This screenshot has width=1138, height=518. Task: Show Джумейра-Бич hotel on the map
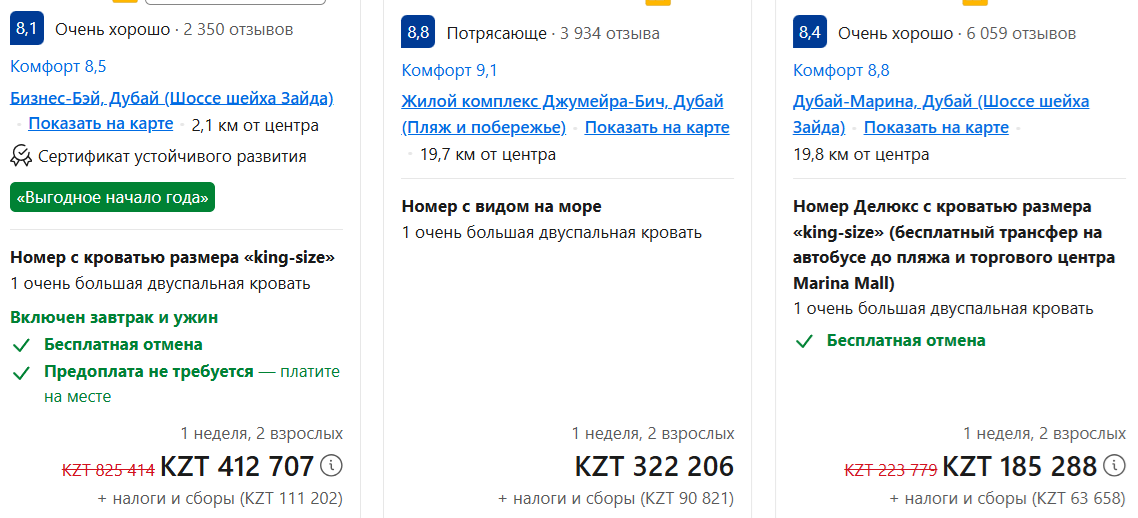pyautogui.click(x=657, y=127)
